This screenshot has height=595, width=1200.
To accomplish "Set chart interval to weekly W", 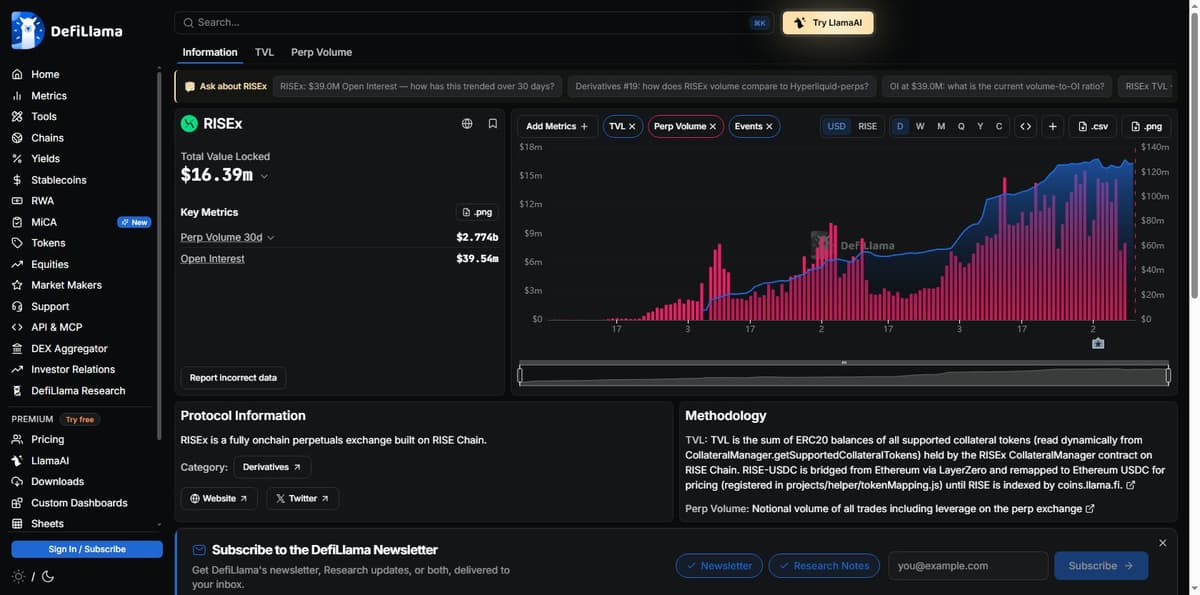I will [920, 126].
